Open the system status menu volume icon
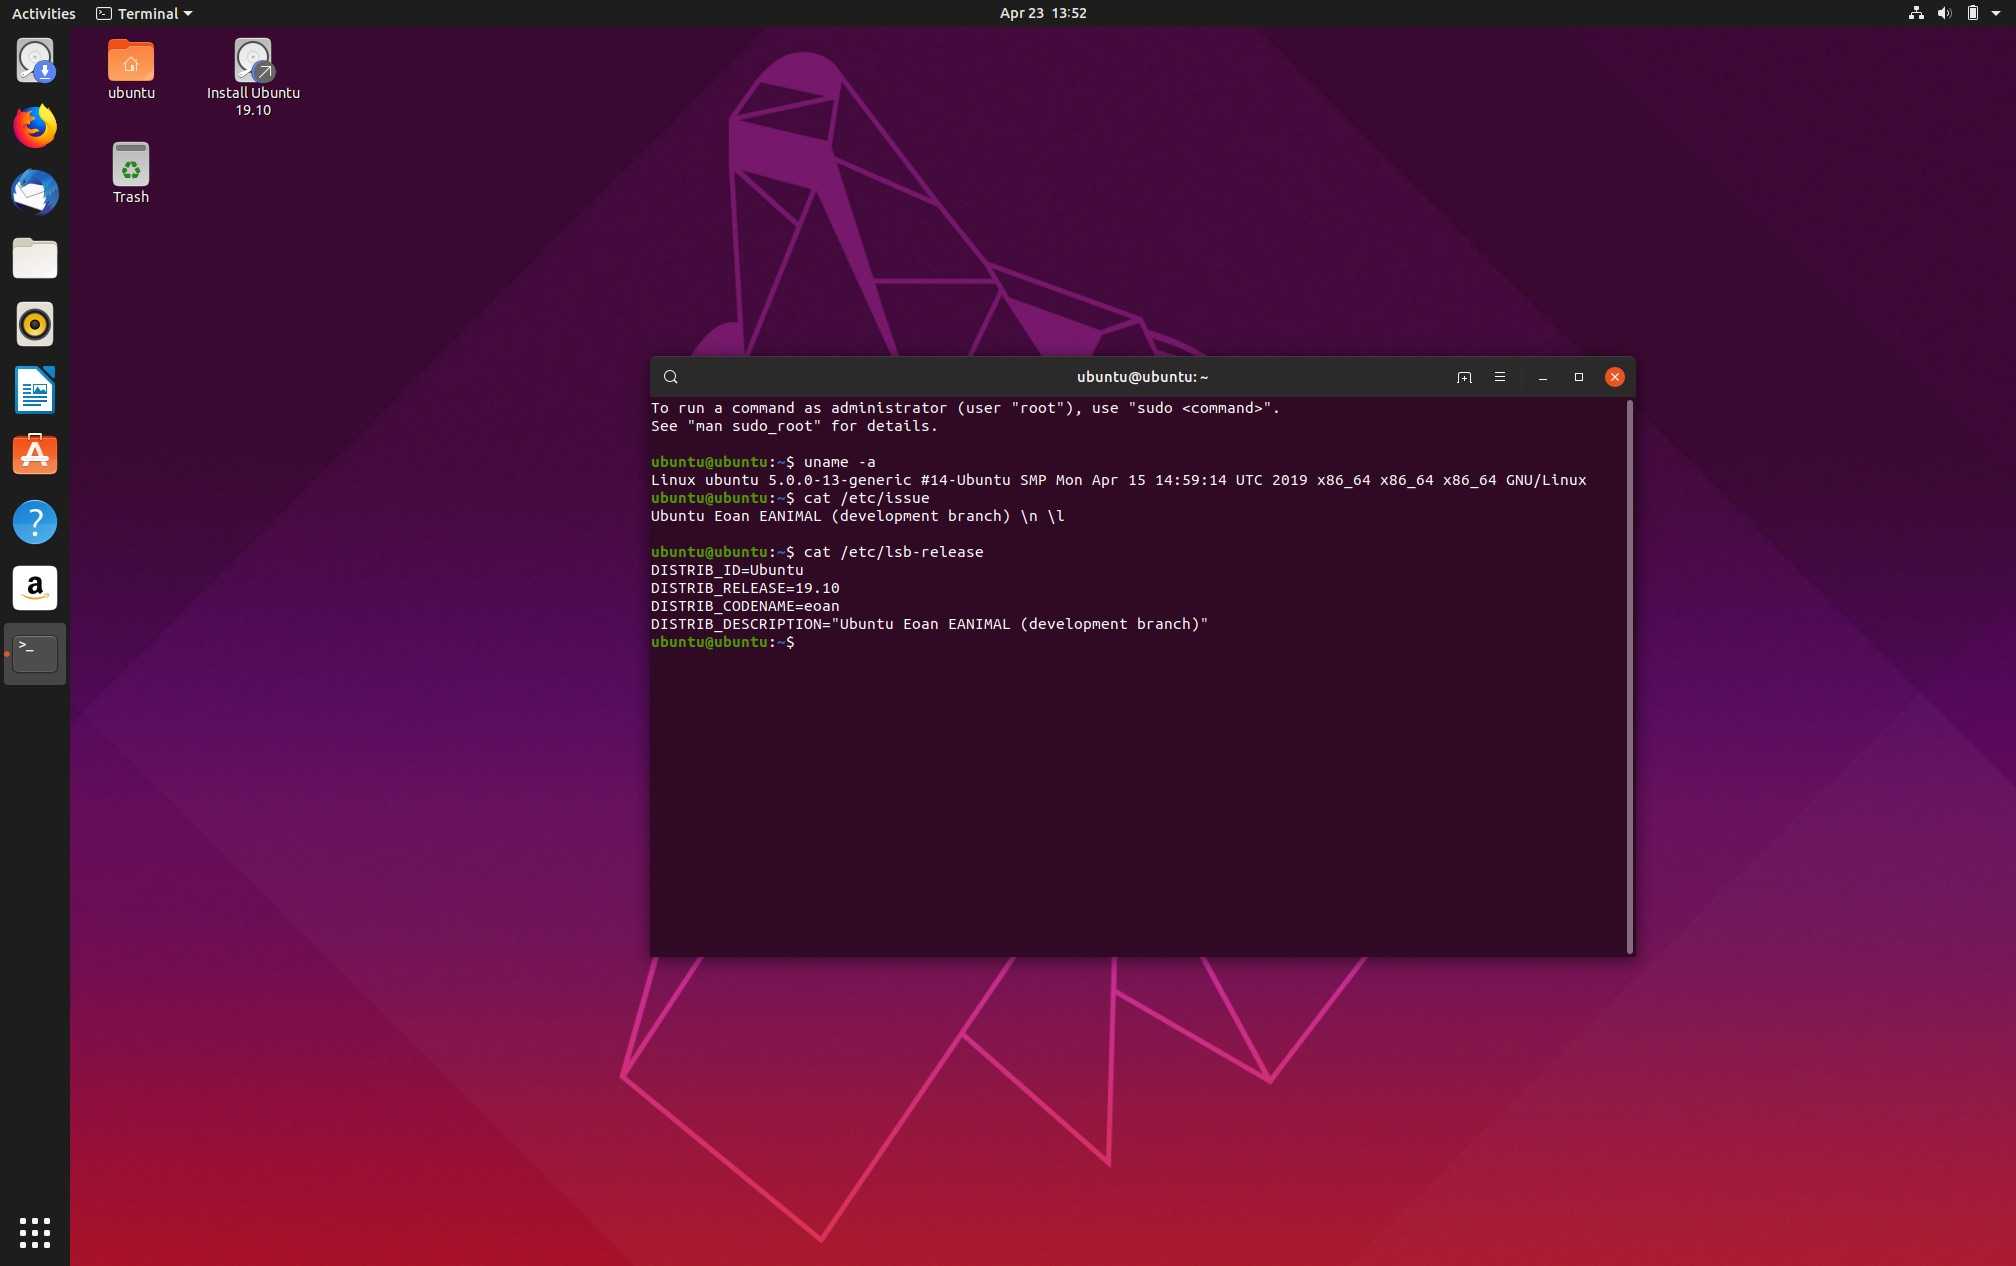The width and height of the screenshot is (2016, 1266). pos(1944,13)
